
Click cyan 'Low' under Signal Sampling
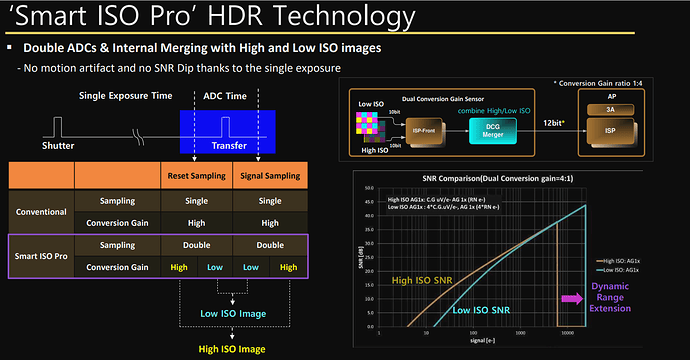click(251, 267)
